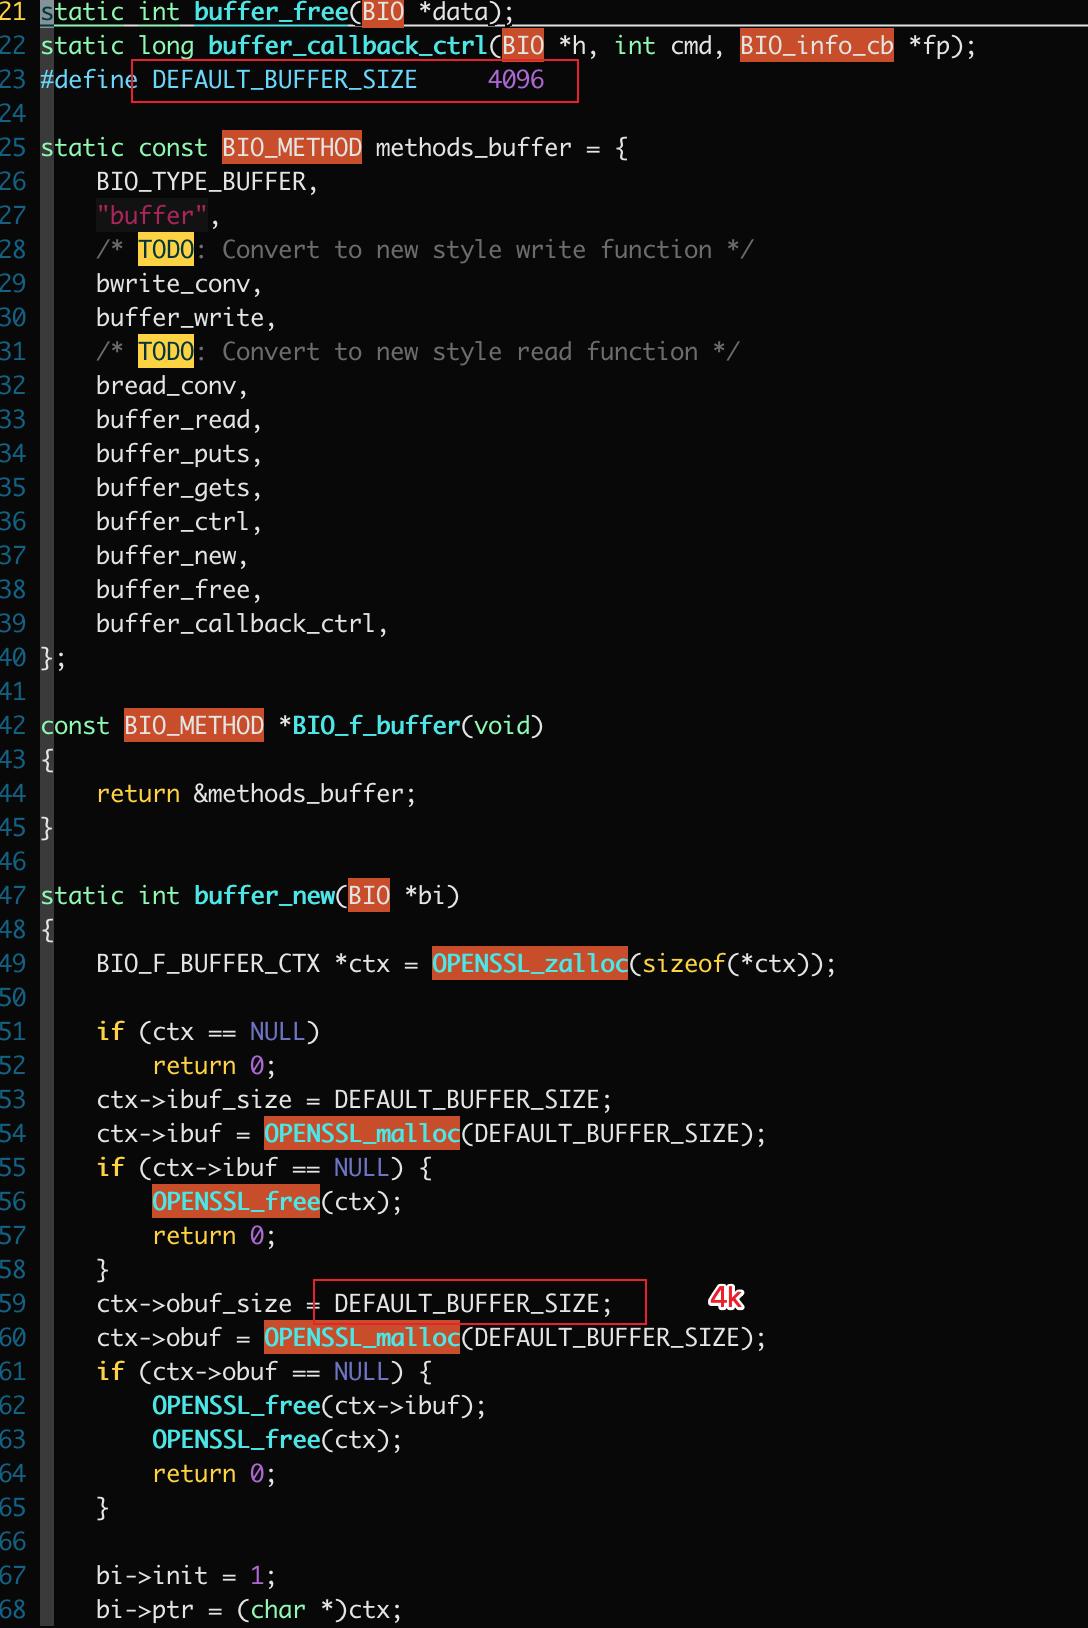This screenshot has height=1628, width=1088.
Task: Click 'OPENSSL_free' on line 56
Action: click(x=236, y=1202)
